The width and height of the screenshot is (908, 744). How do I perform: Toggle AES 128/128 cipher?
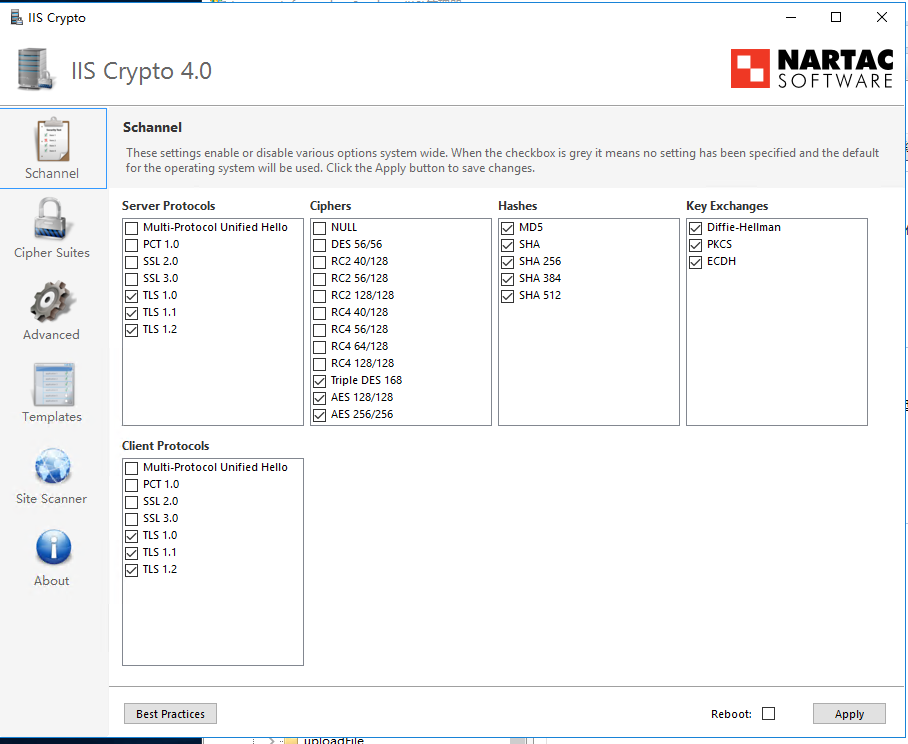[319, 398]
